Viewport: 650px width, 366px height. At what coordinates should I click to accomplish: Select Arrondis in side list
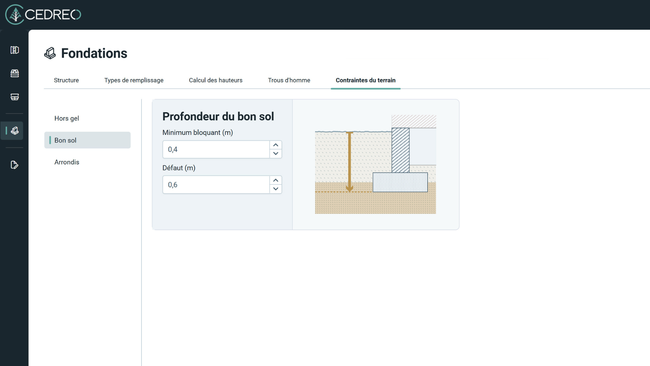point(87,162)
